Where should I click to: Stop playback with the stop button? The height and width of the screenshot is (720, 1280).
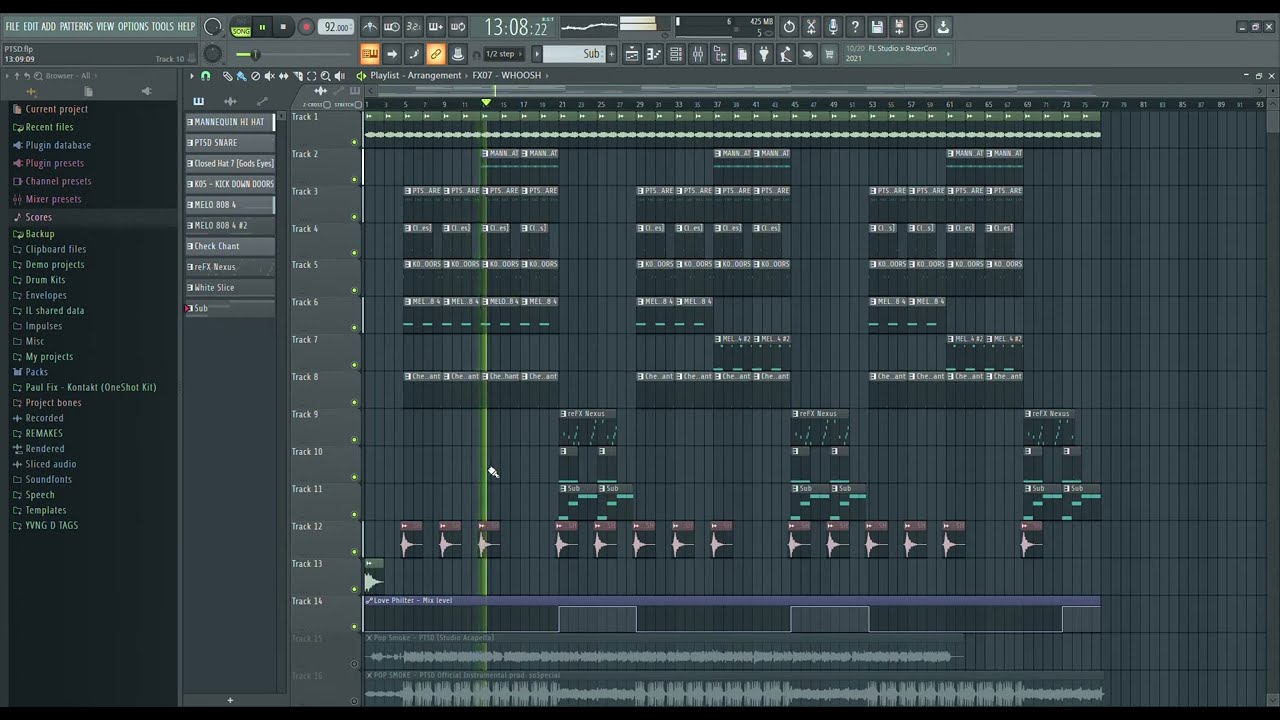point(283,27)
